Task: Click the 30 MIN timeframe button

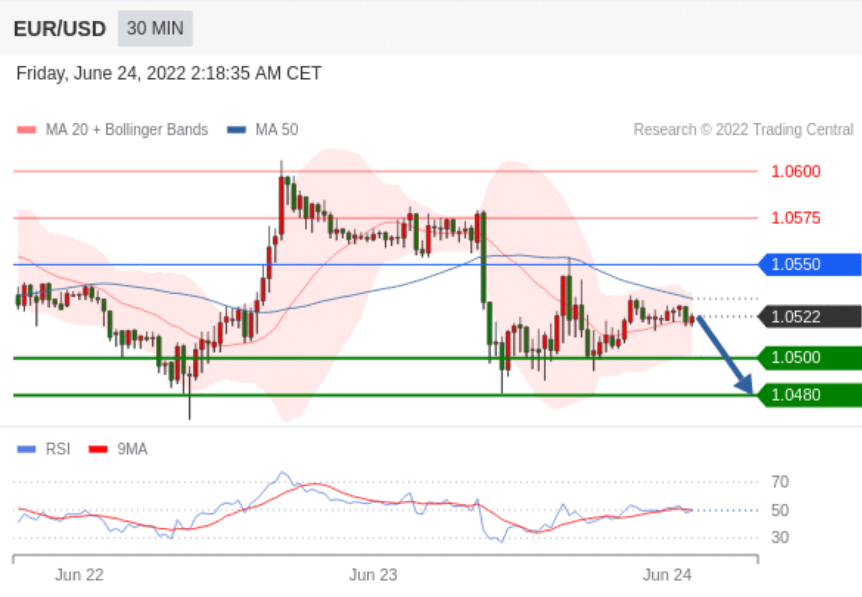Action: [x=155, y=28]
